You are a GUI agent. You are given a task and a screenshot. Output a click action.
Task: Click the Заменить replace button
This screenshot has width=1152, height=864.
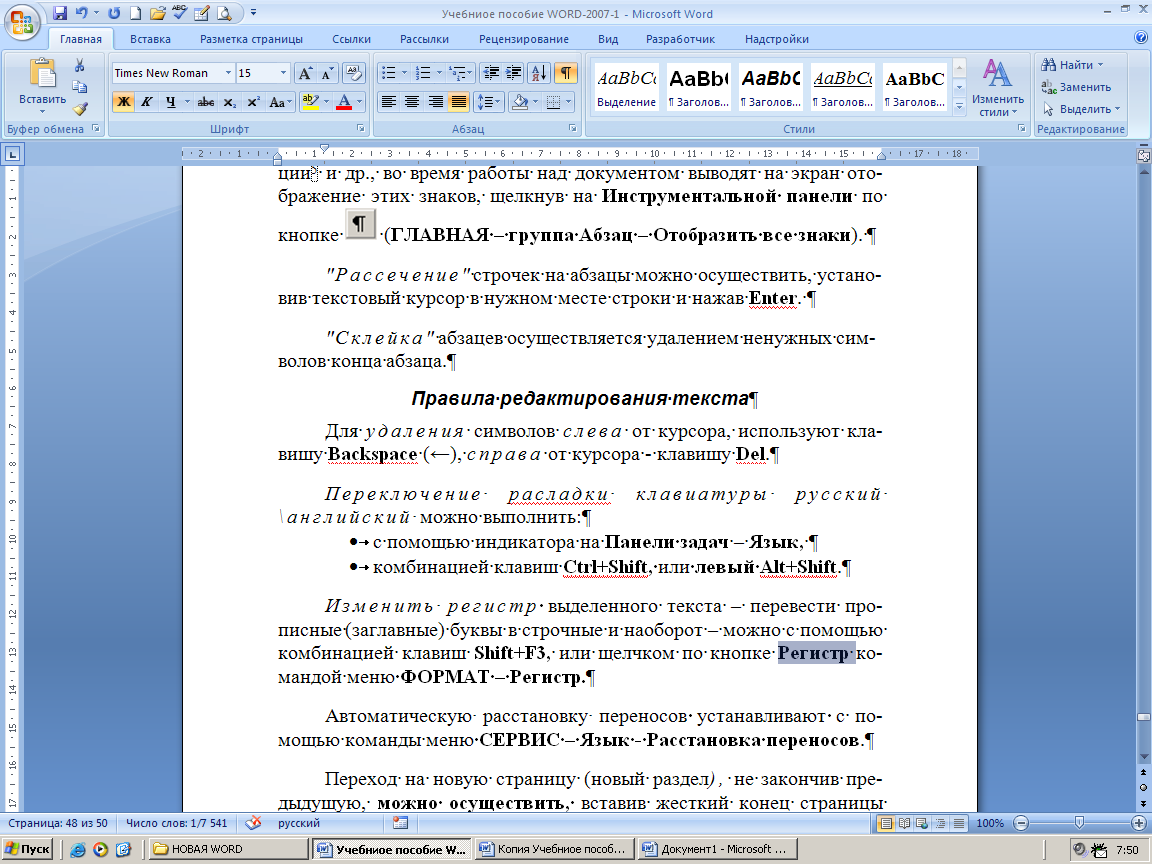click(1076, 87)
